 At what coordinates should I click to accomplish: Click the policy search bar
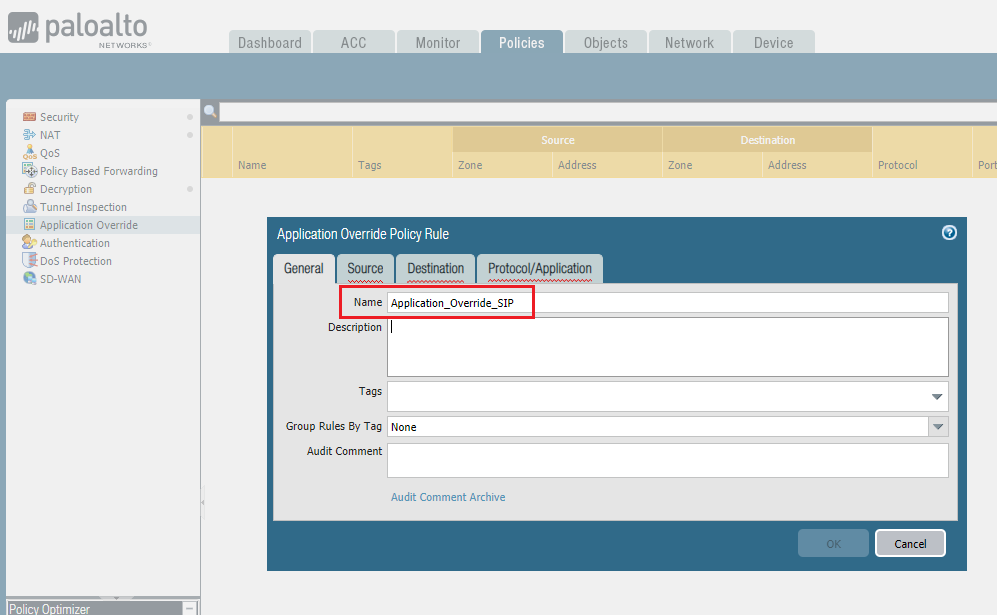(608, 112)
